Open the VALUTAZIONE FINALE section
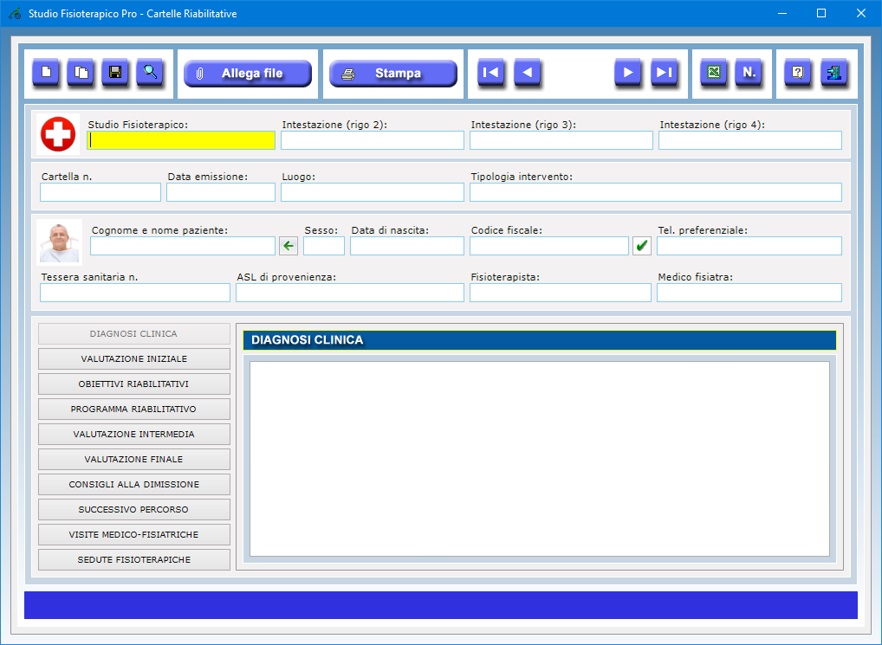This screenshot has width=882, height=645. tap(134, 459)
